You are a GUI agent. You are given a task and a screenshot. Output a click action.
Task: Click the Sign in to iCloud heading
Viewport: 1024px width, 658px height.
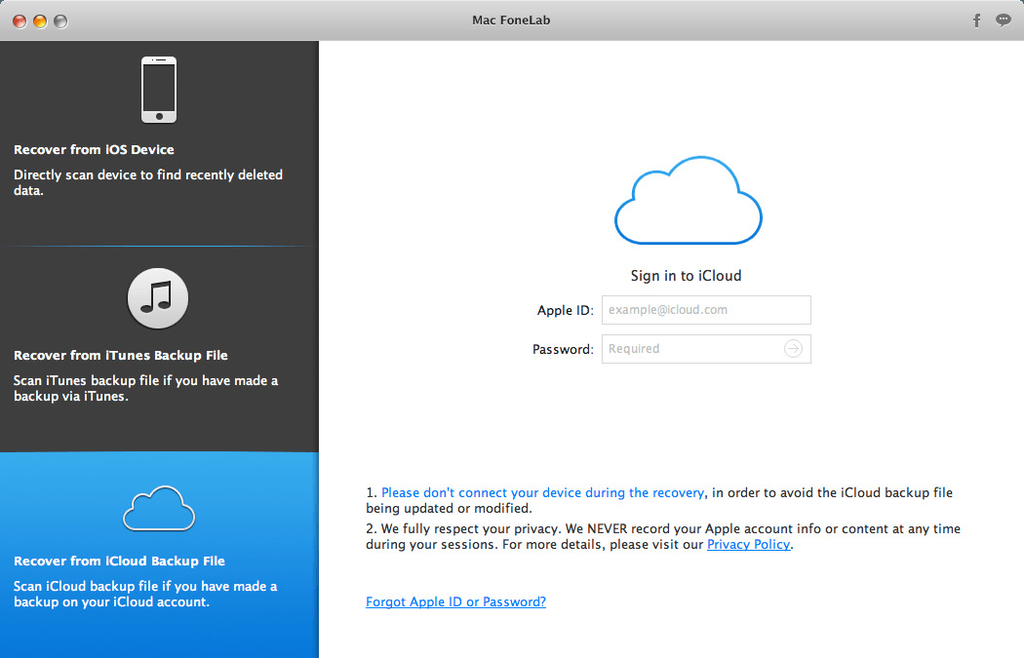pyautogui.click(x=686, y=276)
